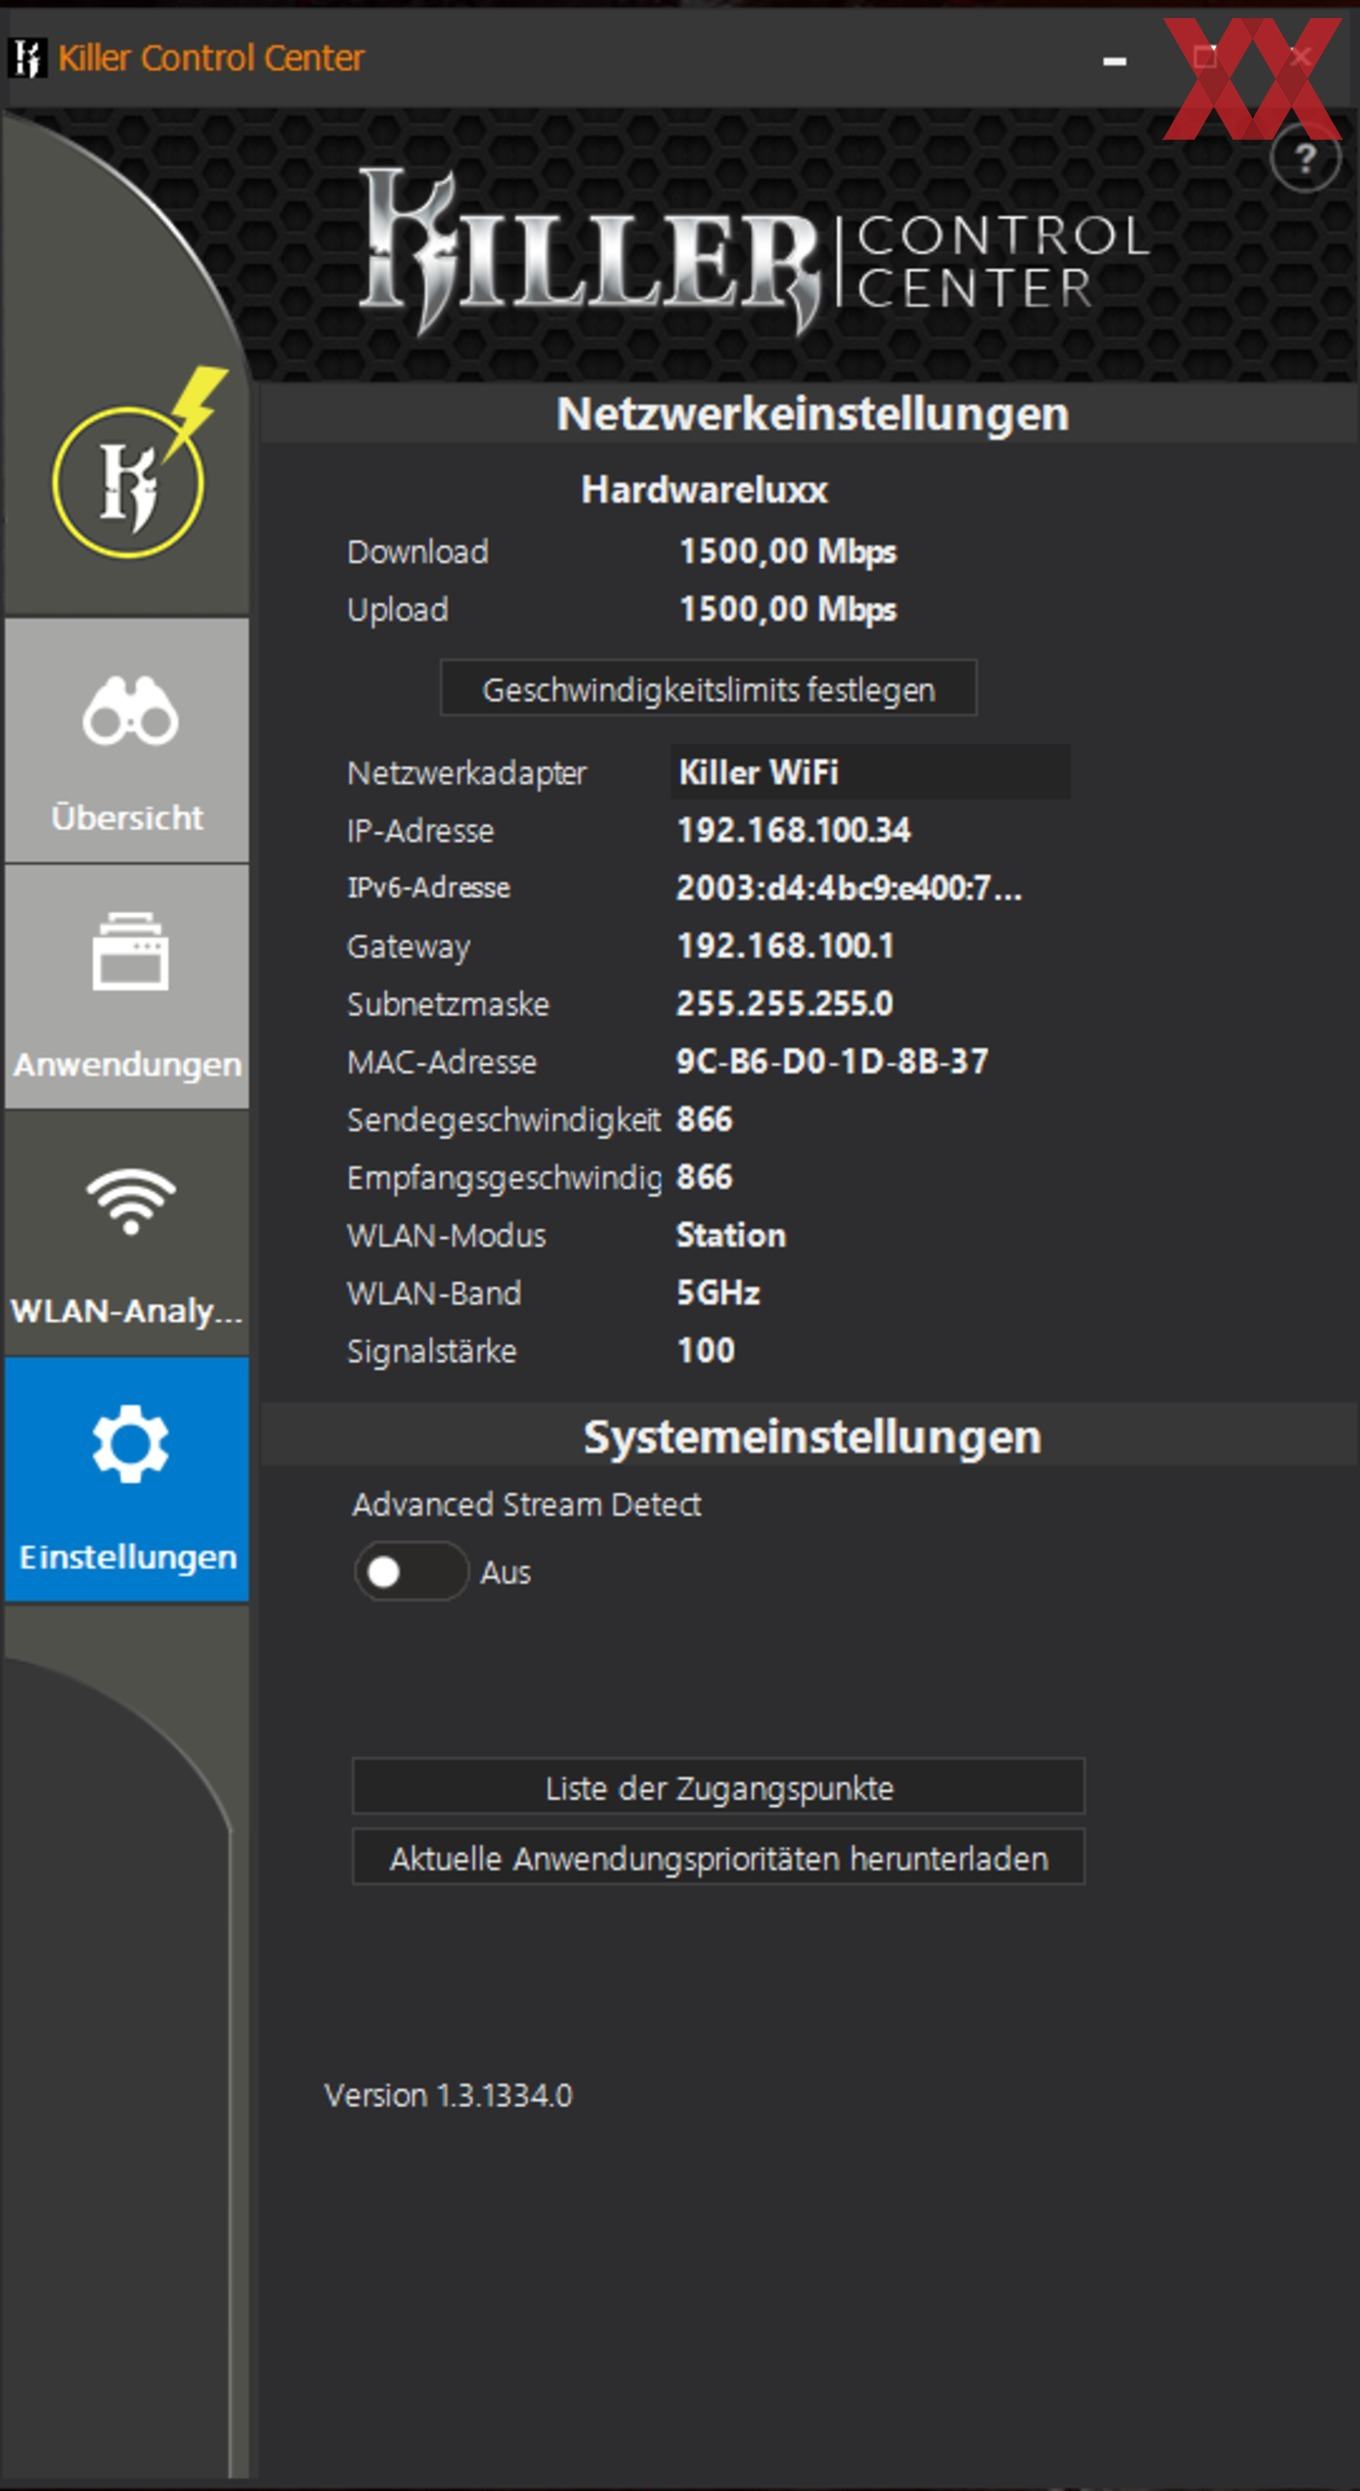Click the Hardwareluxx network name

pos(704,490)
